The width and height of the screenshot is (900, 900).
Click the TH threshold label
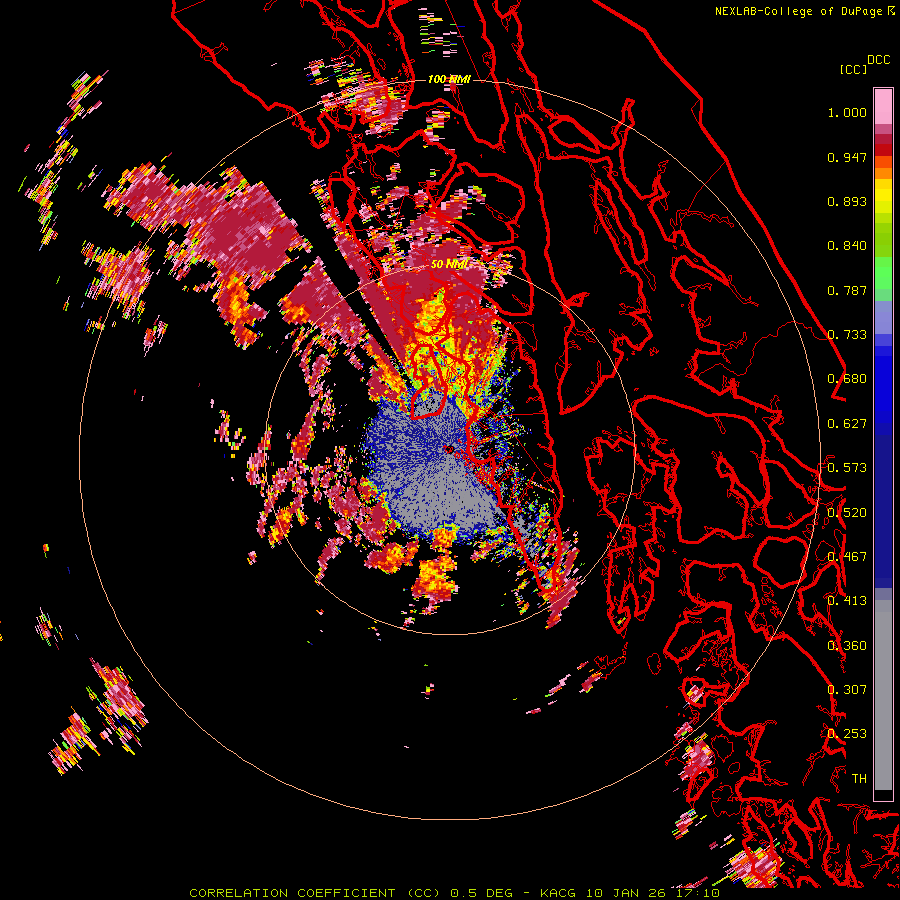pyautogui.click(x=859, y=779)
